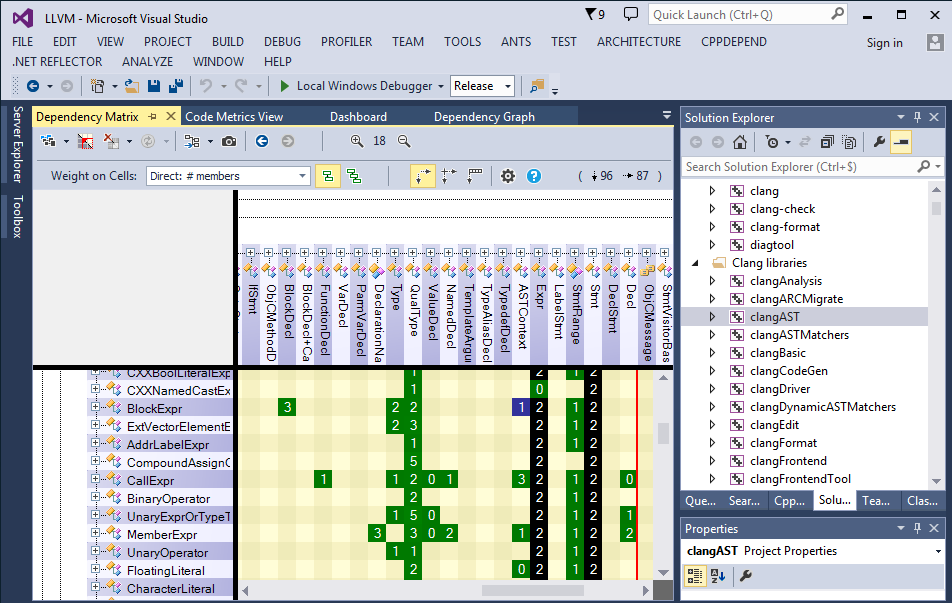Click the first matrix toolbar icon with blue squares
The image size is (952, 603).
(x=48, y=141)
